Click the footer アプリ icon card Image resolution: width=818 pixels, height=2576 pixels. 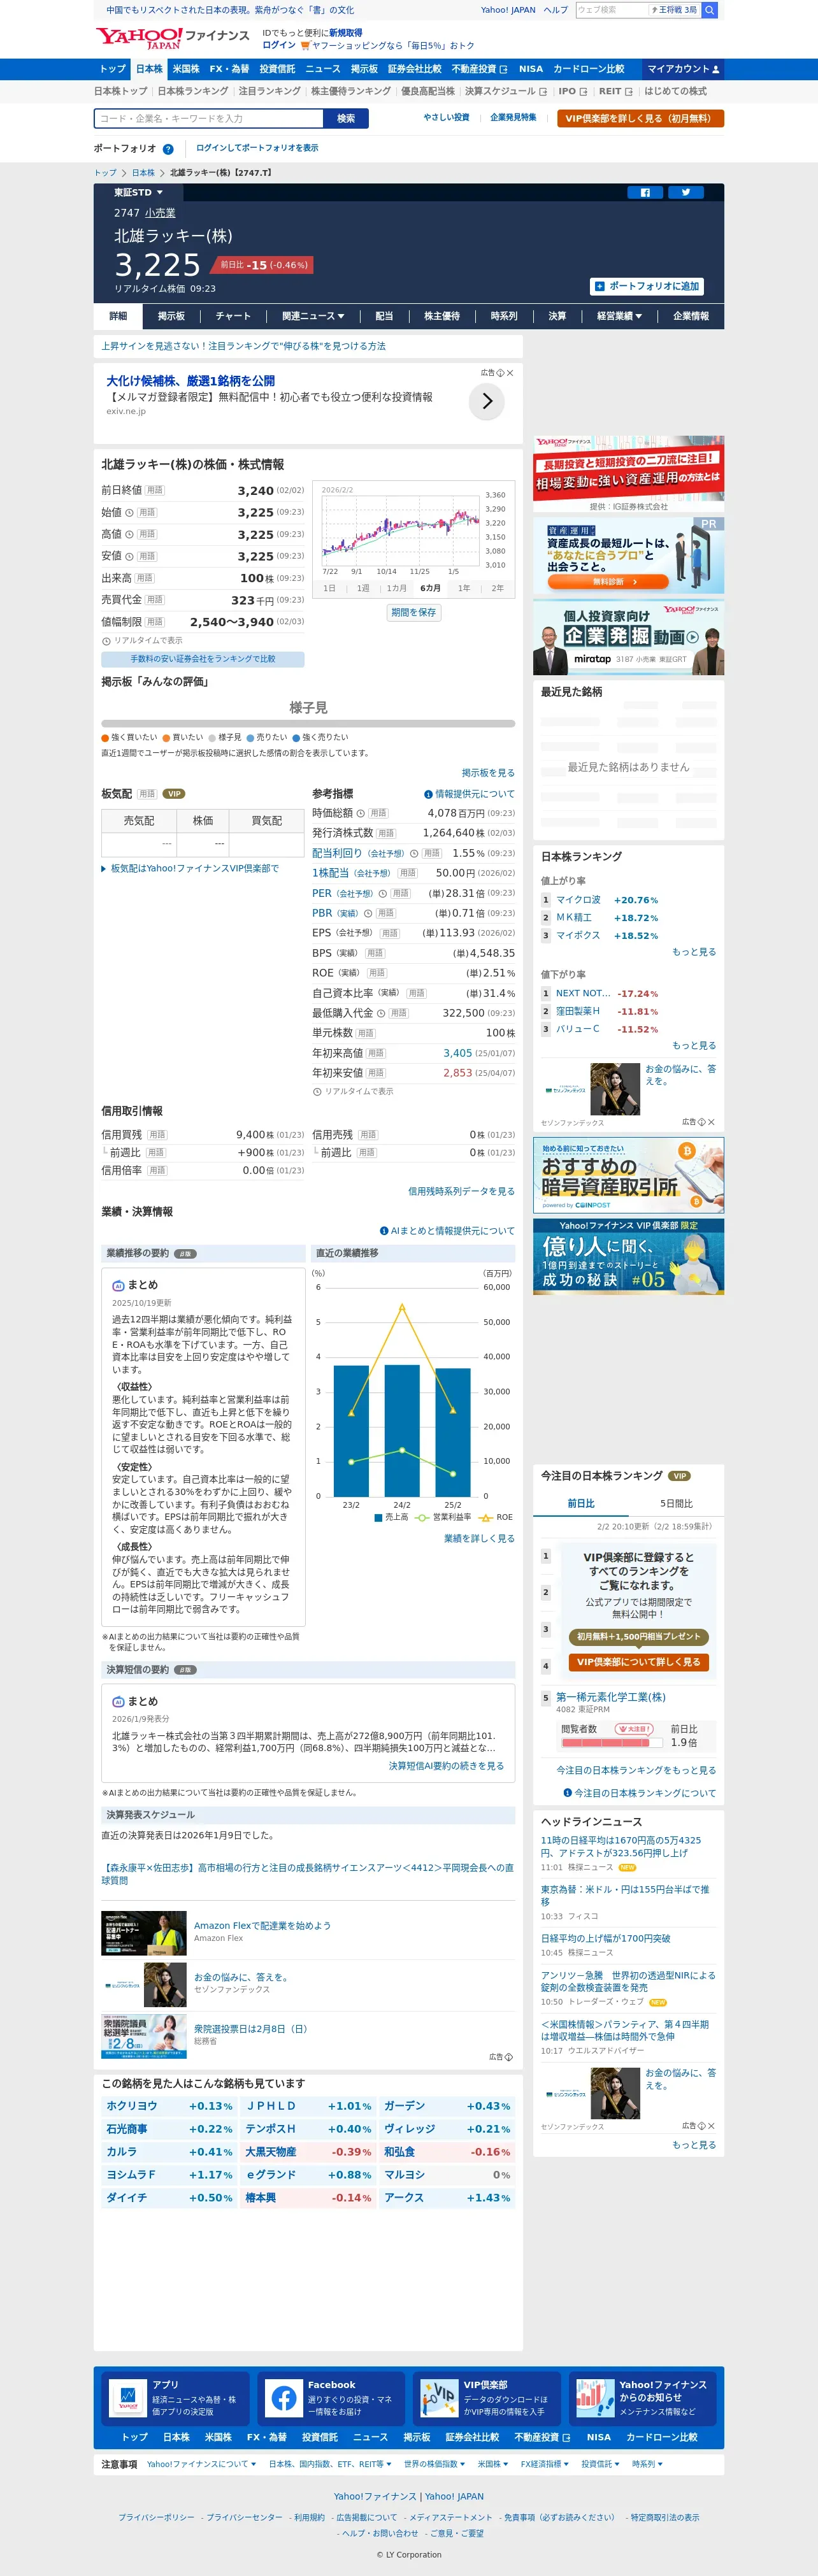176,2398
